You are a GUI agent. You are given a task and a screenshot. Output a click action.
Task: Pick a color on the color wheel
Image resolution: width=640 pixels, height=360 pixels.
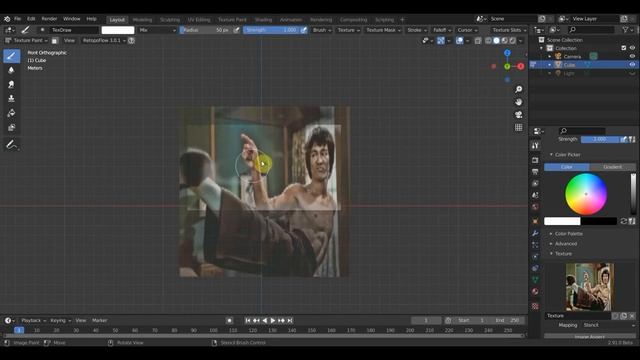click(x=586, y=194)
